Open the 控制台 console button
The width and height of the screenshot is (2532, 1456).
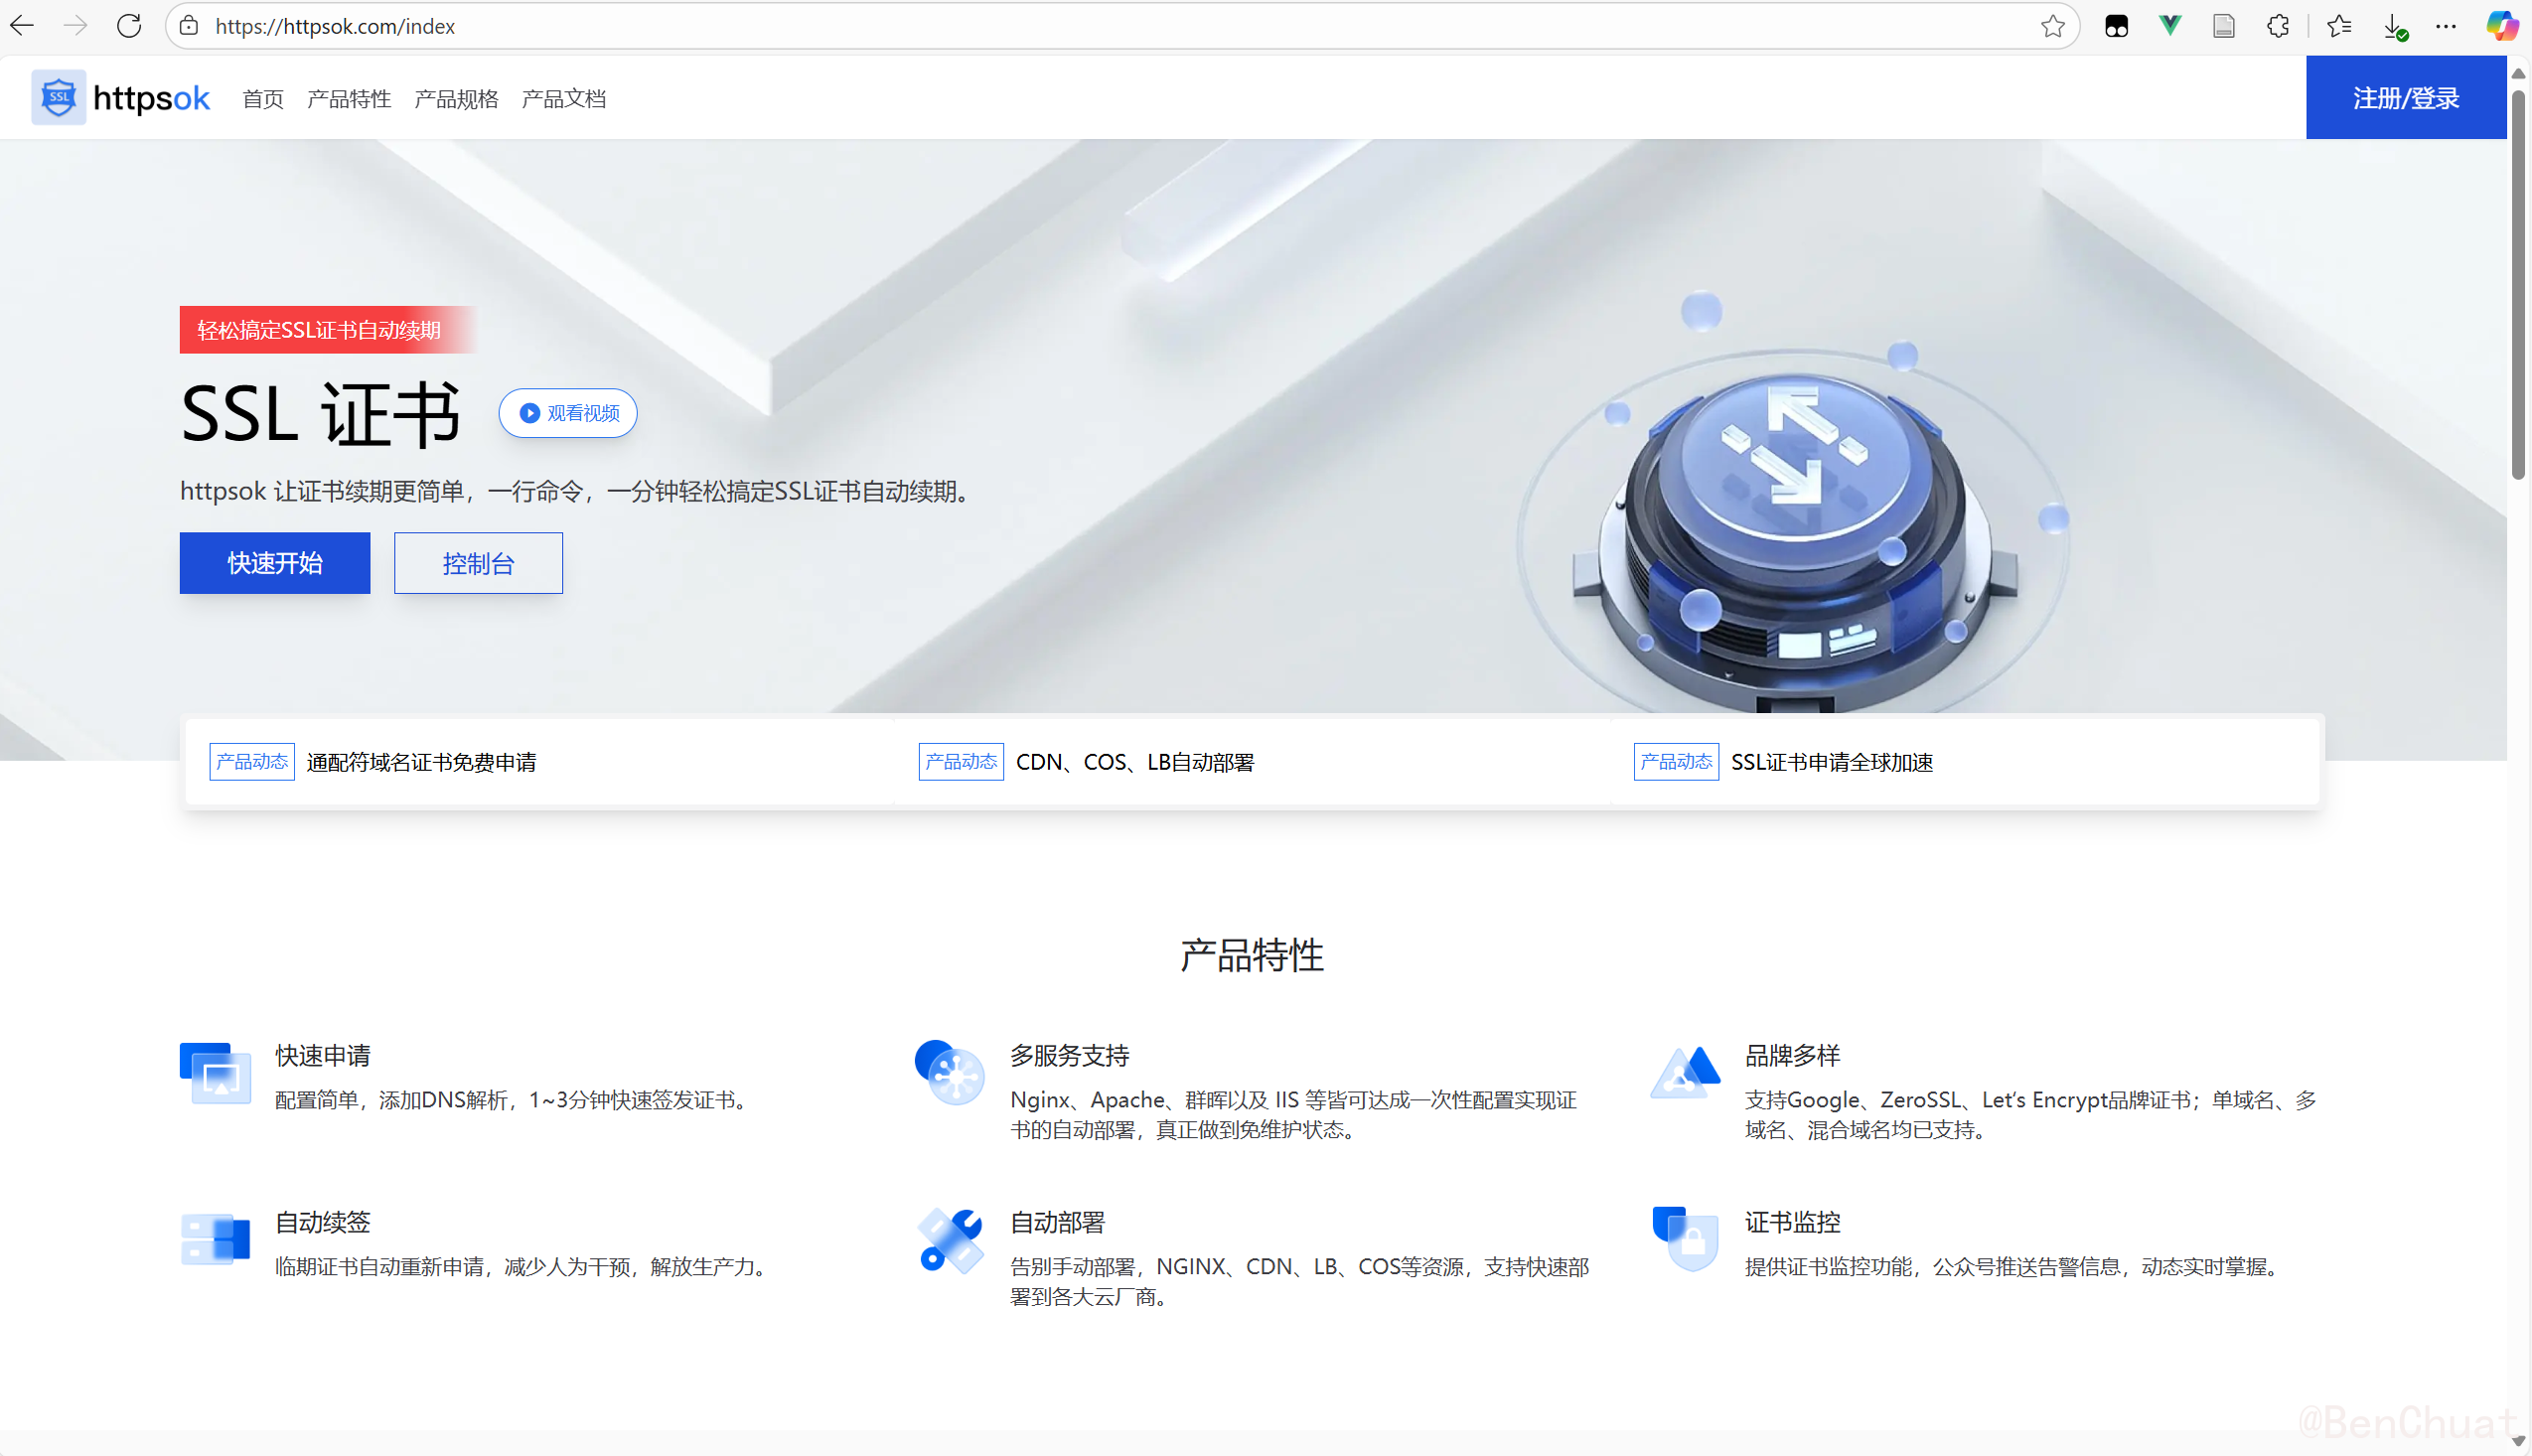coord(478,563)
